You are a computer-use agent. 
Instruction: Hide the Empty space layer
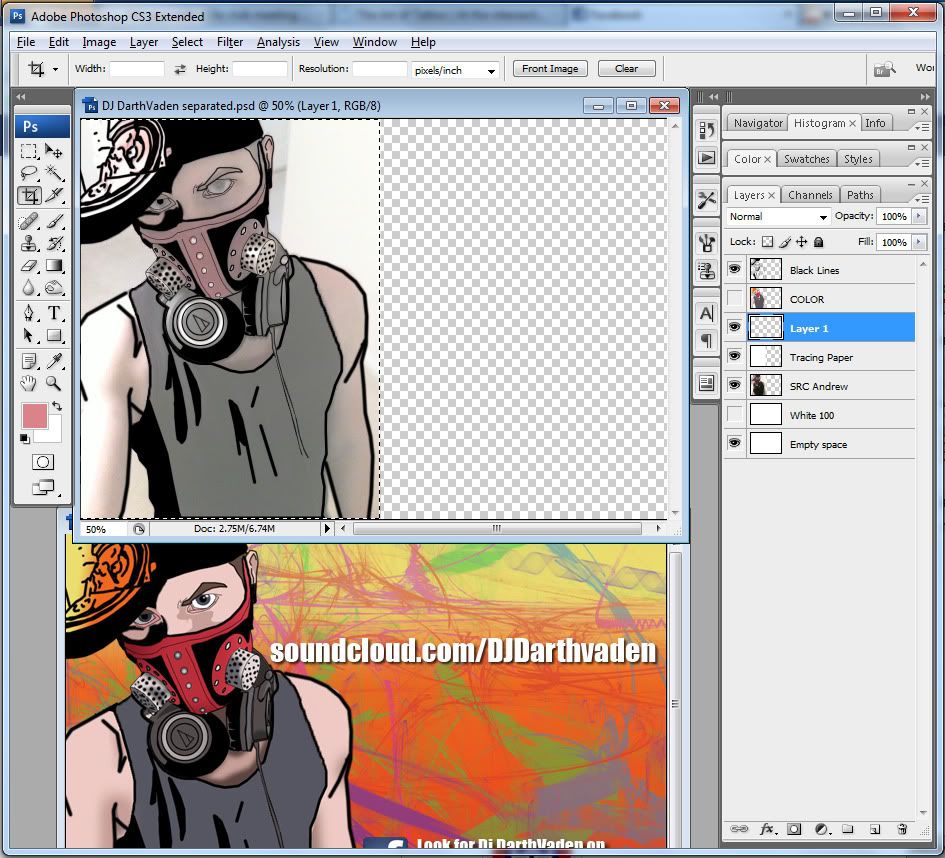pos(734,443)
